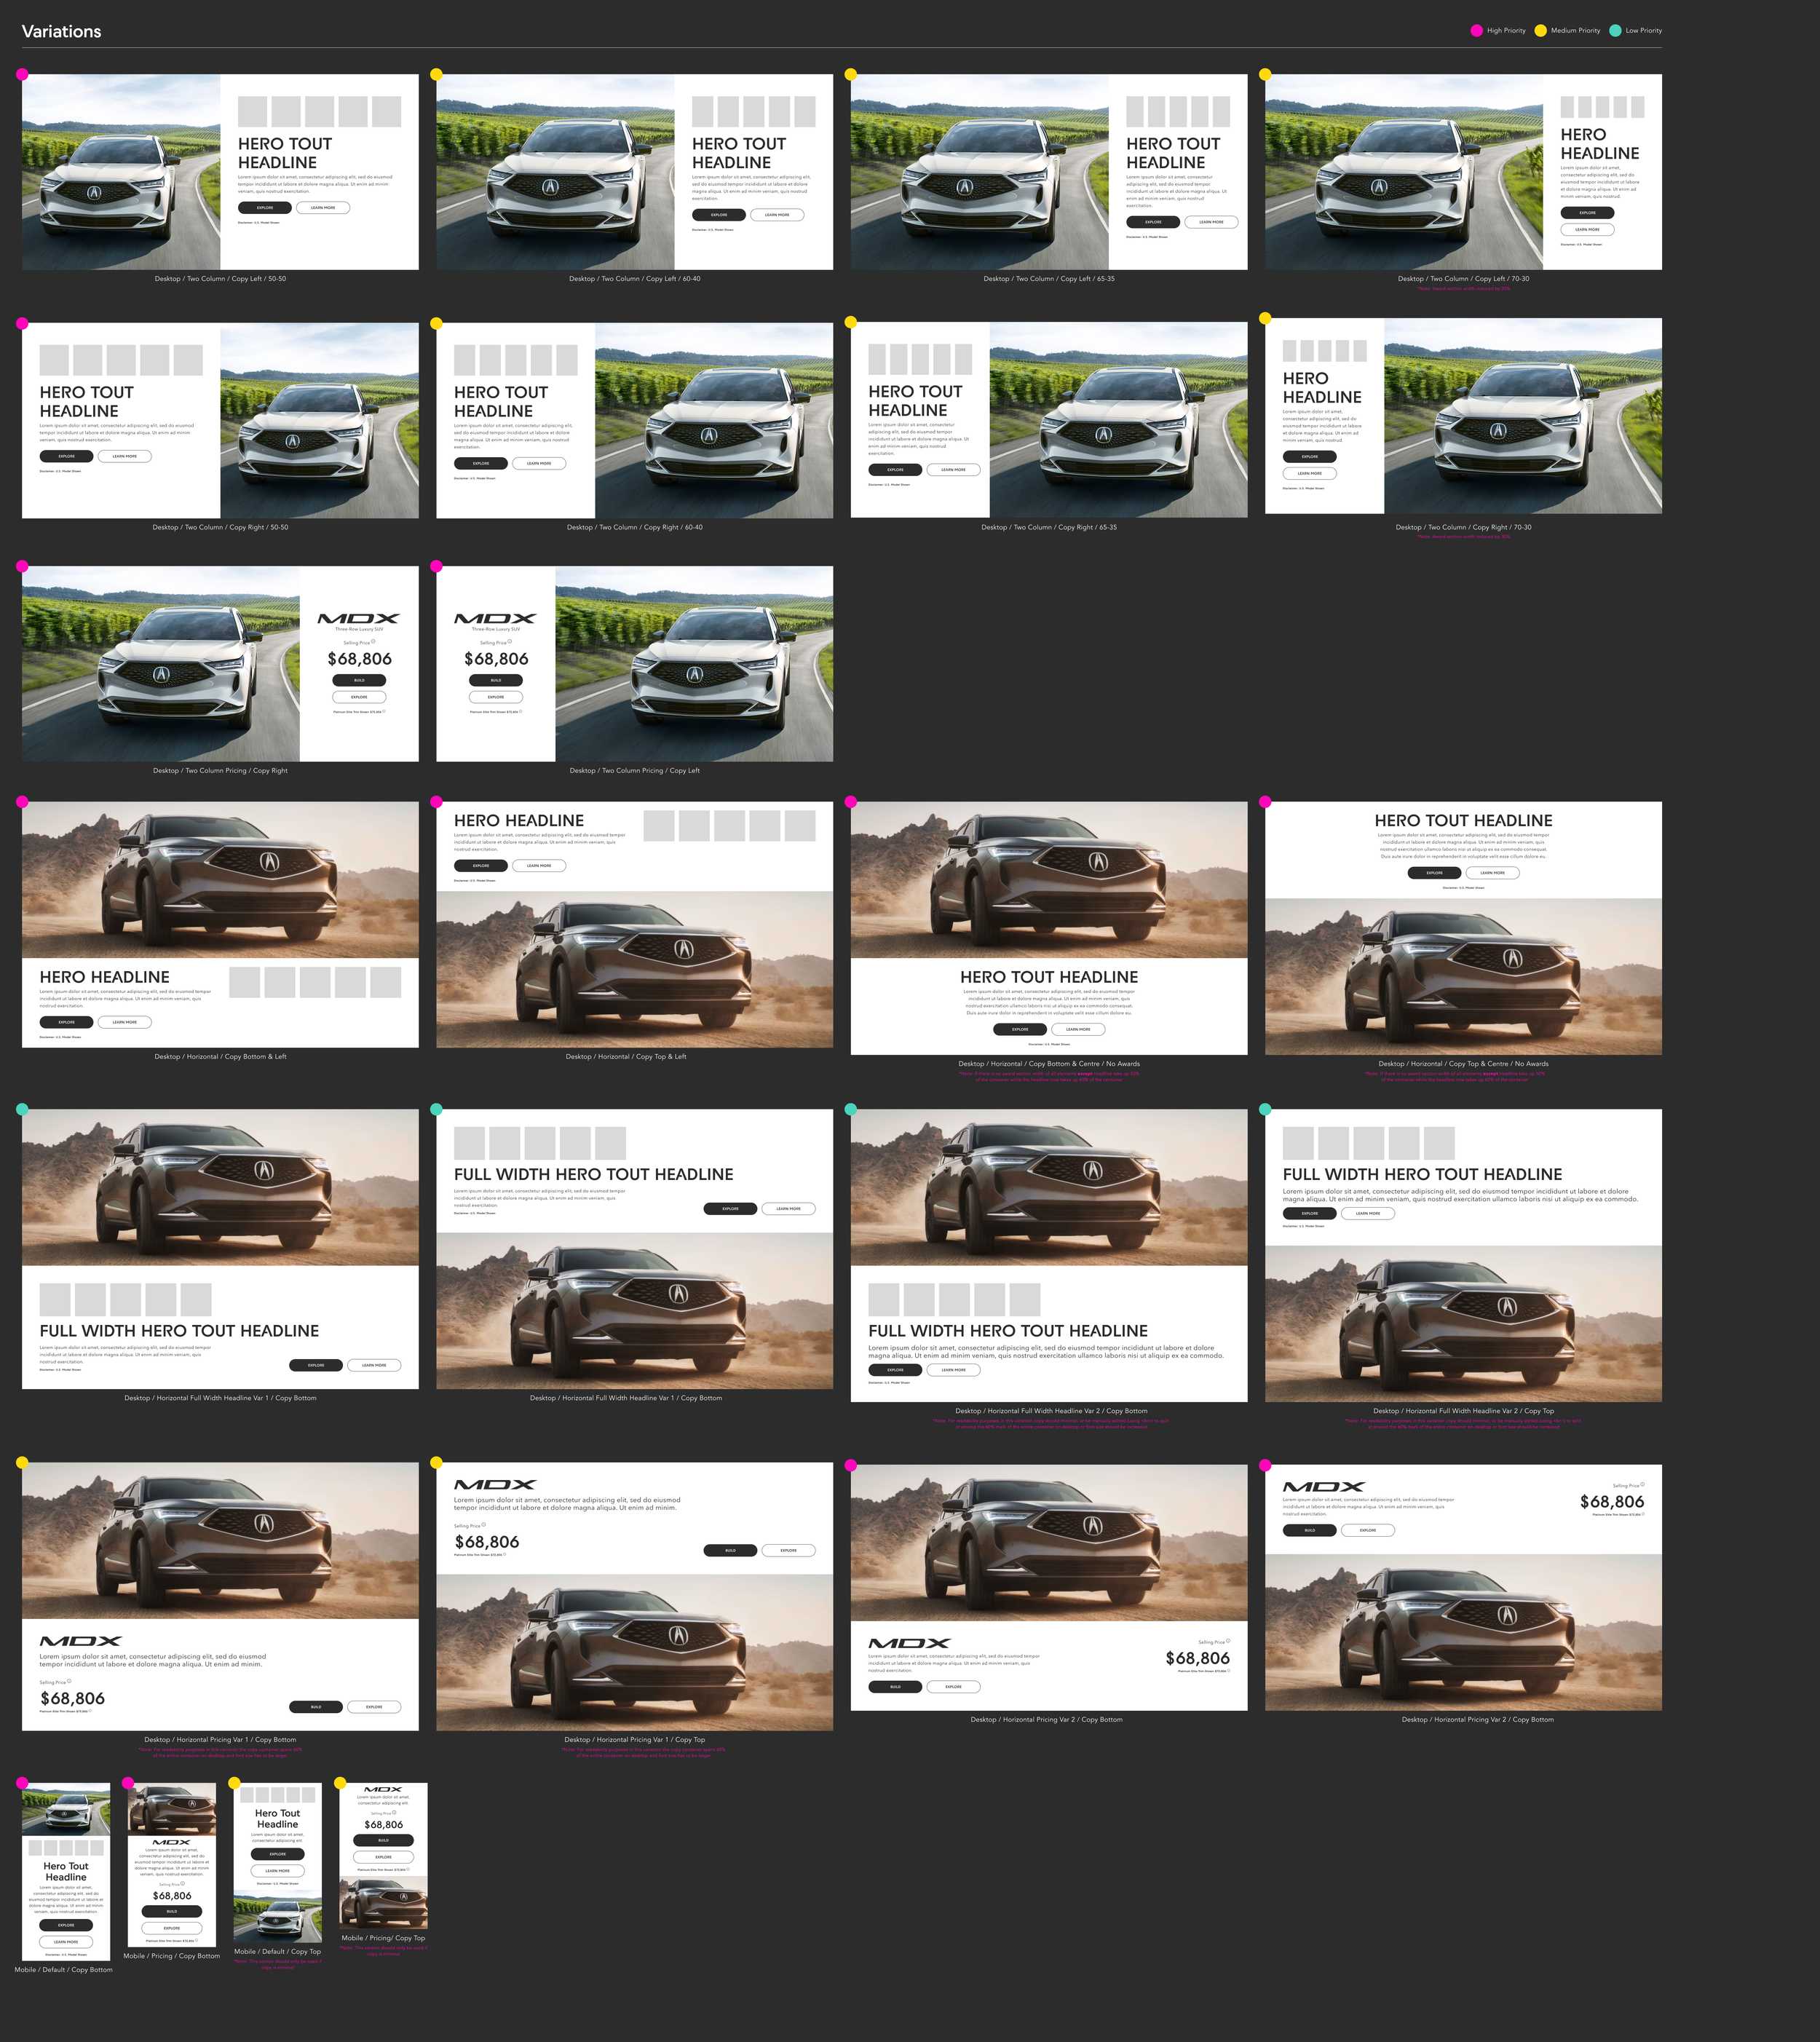Click $68,806 price in Mobile / Pricing / Copy Bottom mockup
The width and height of the screenshot is (1820, 2042).
[172, 1895]
